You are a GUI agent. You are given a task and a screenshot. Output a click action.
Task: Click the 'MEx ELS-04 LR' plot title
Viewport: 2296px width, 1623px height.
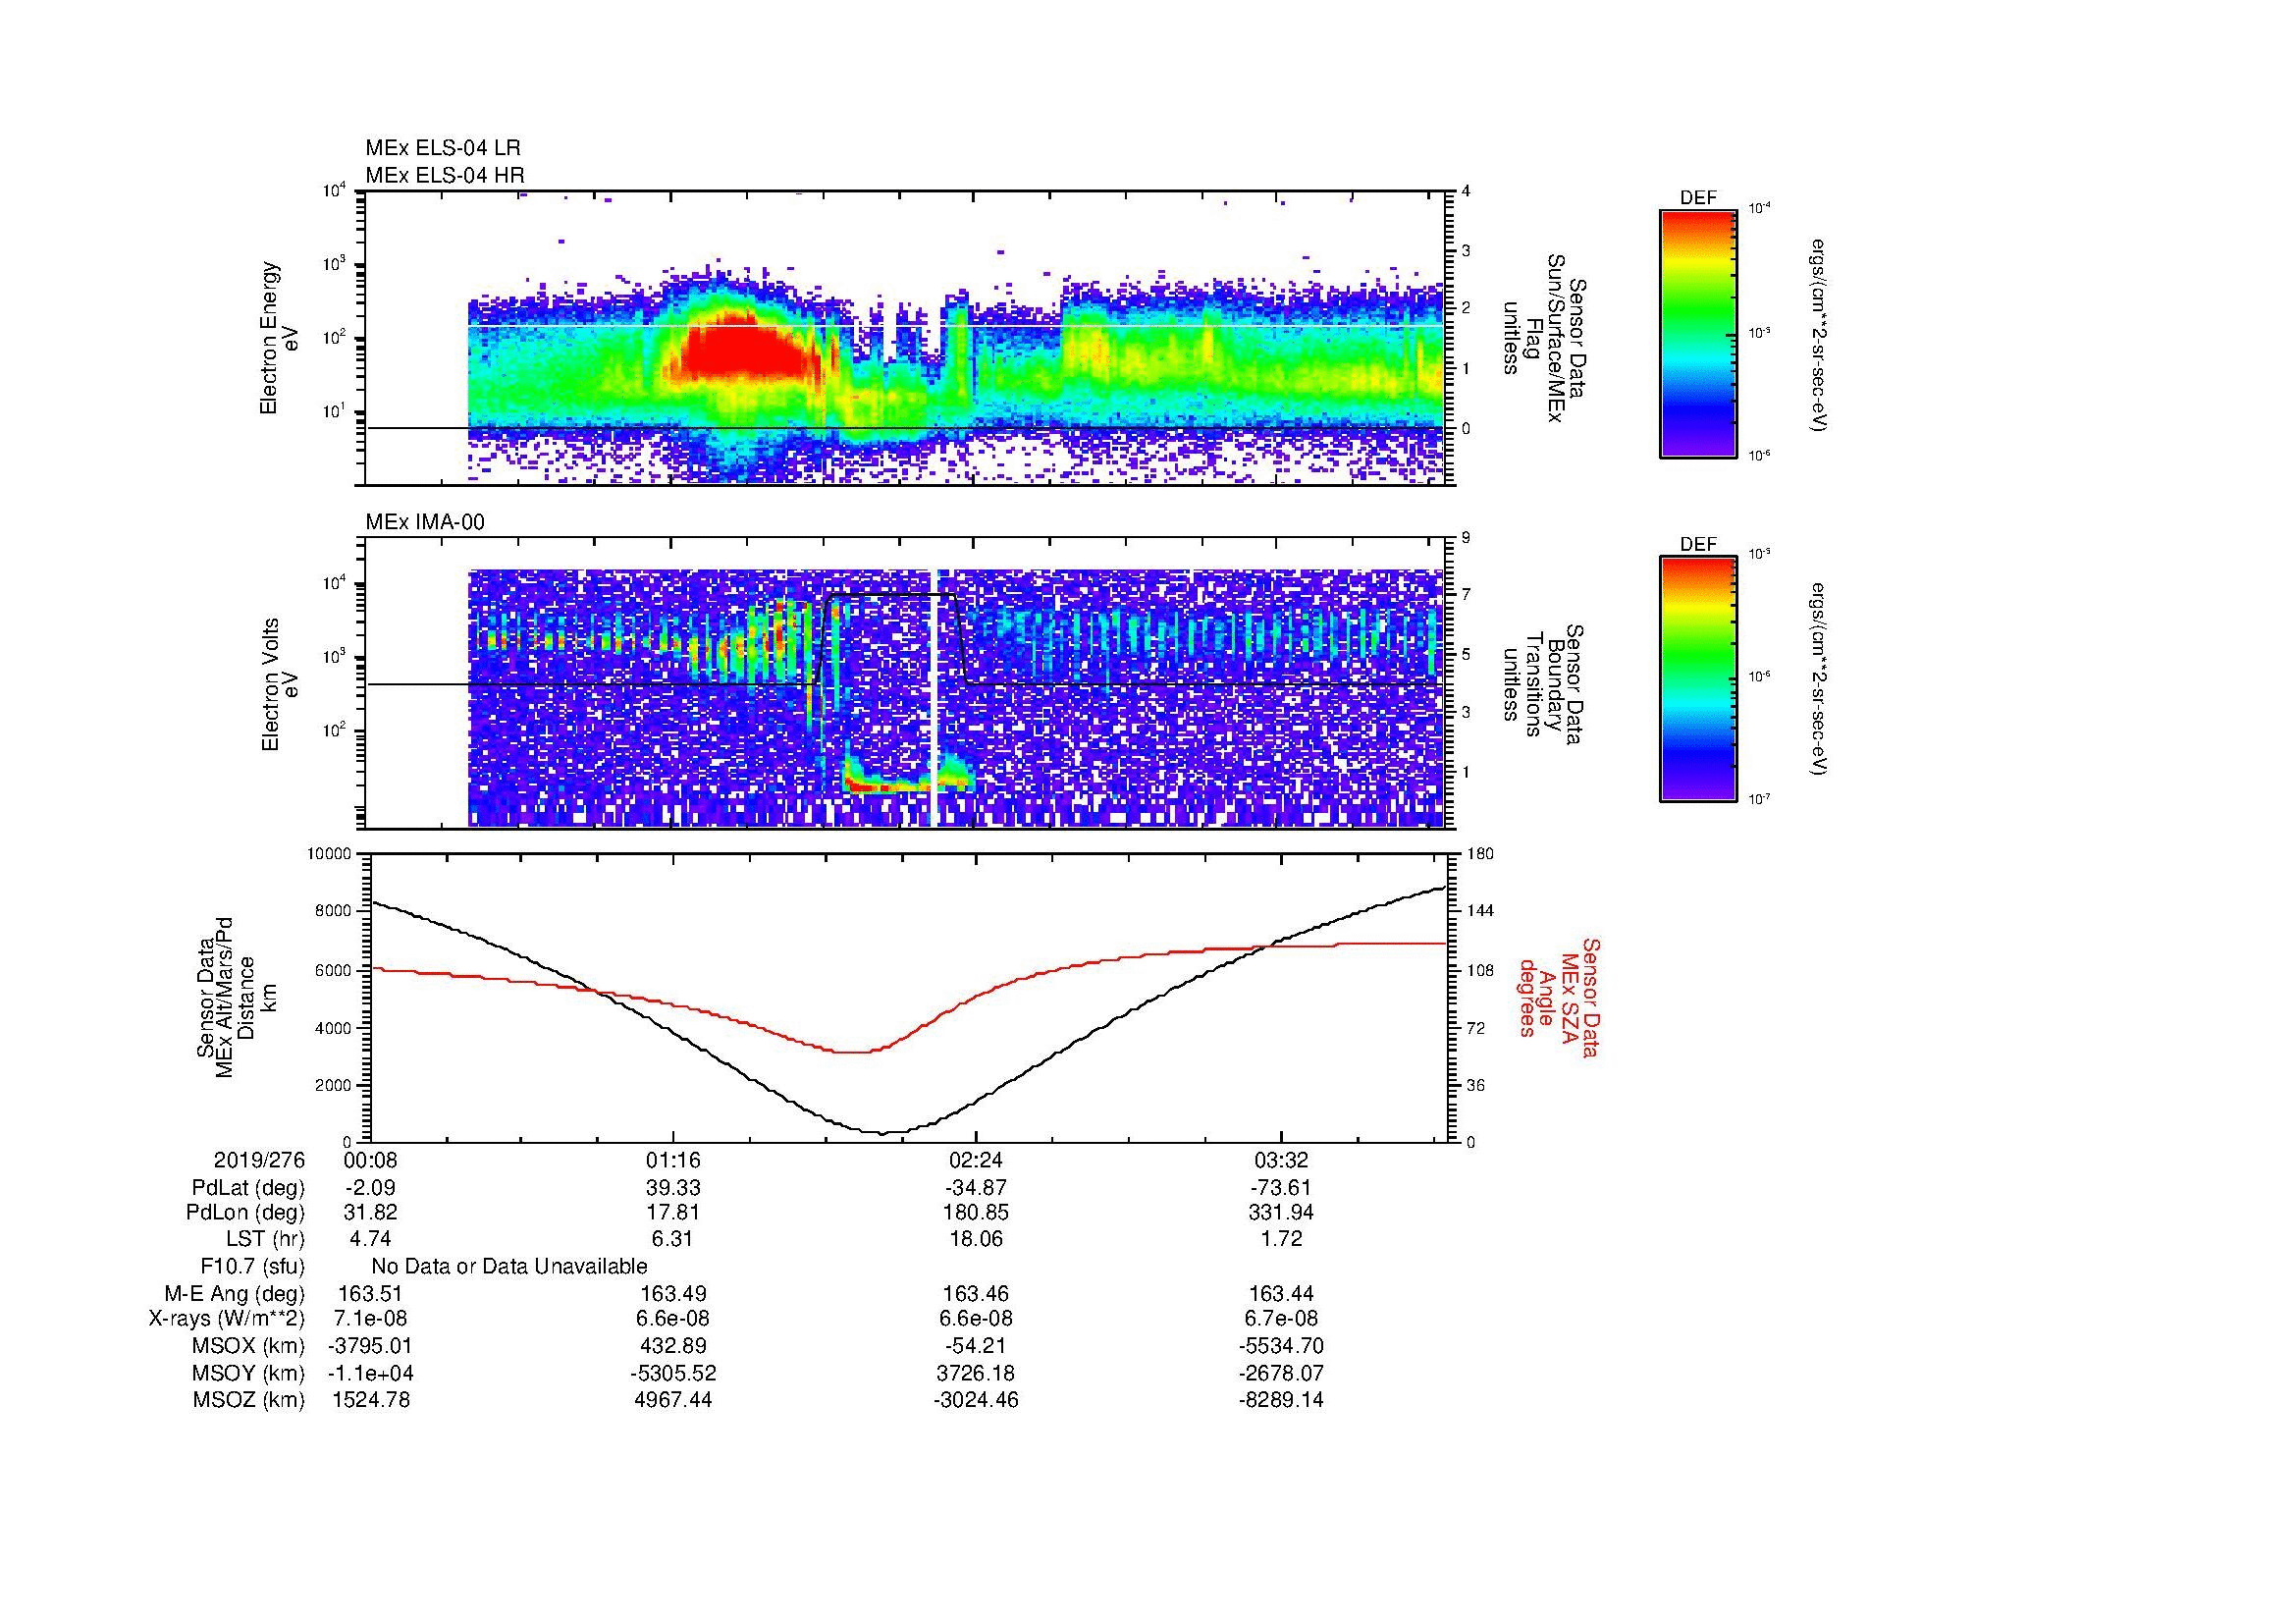click(x=442, y=148)
